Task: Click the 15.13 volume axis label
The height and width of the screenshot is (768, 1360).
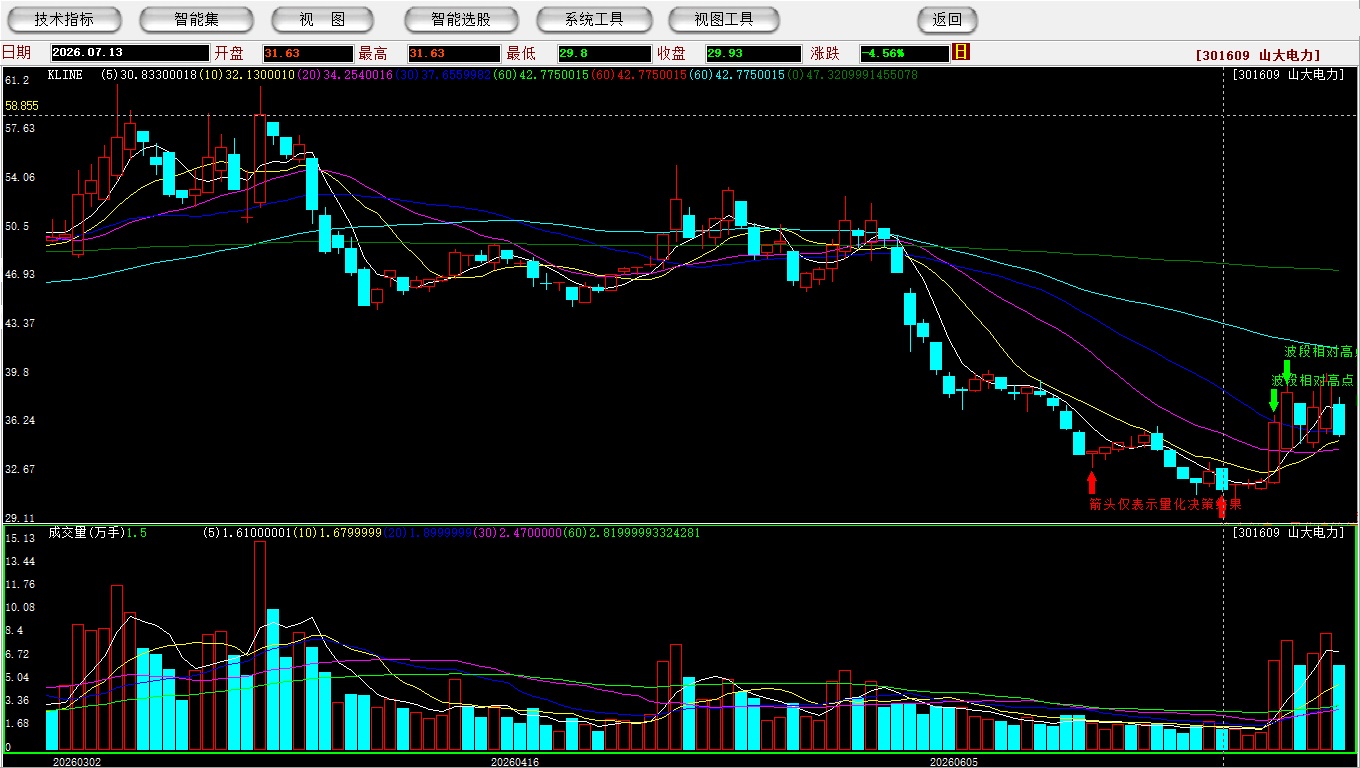Action: (20, 538)
